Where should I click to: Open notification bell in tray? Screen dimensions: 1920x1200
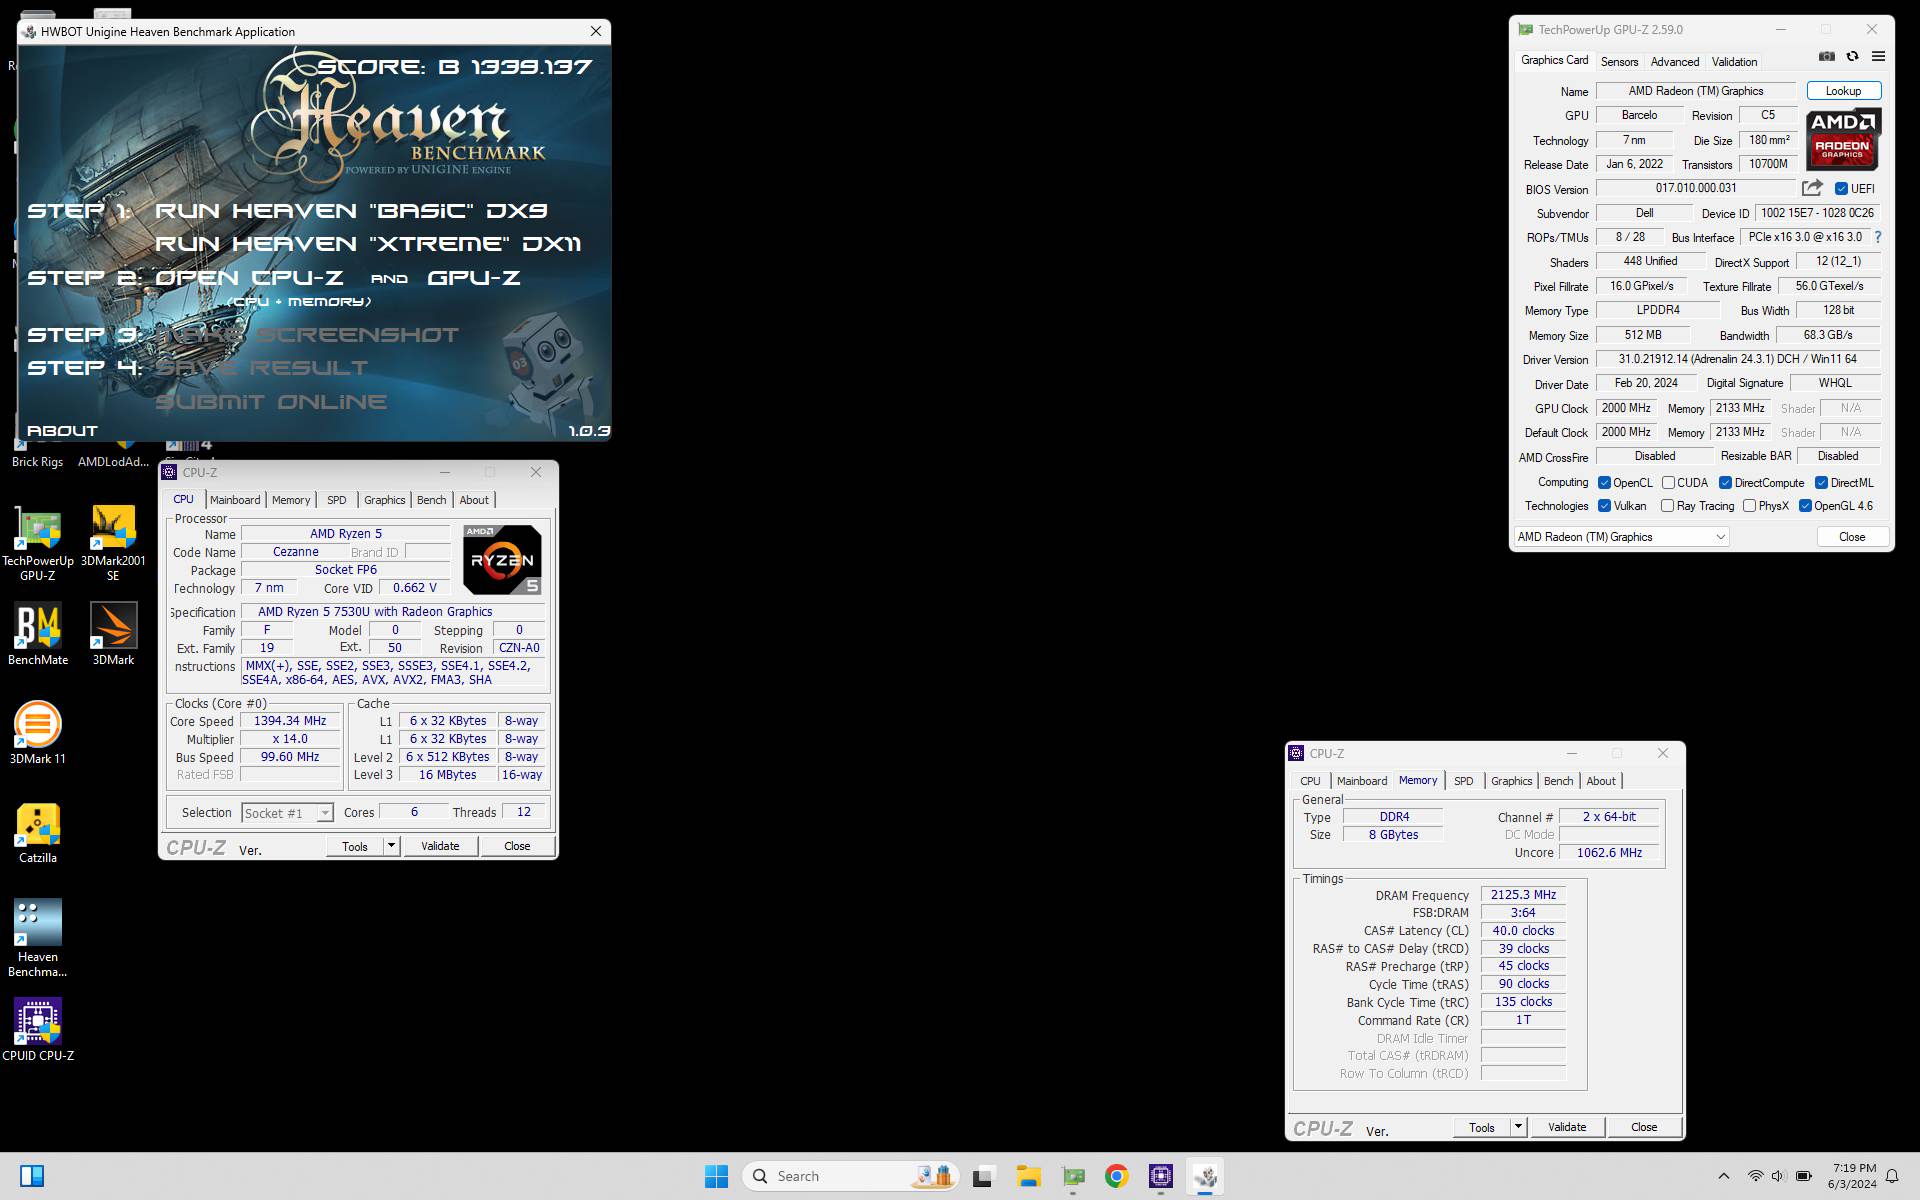pos(1892,1177)
